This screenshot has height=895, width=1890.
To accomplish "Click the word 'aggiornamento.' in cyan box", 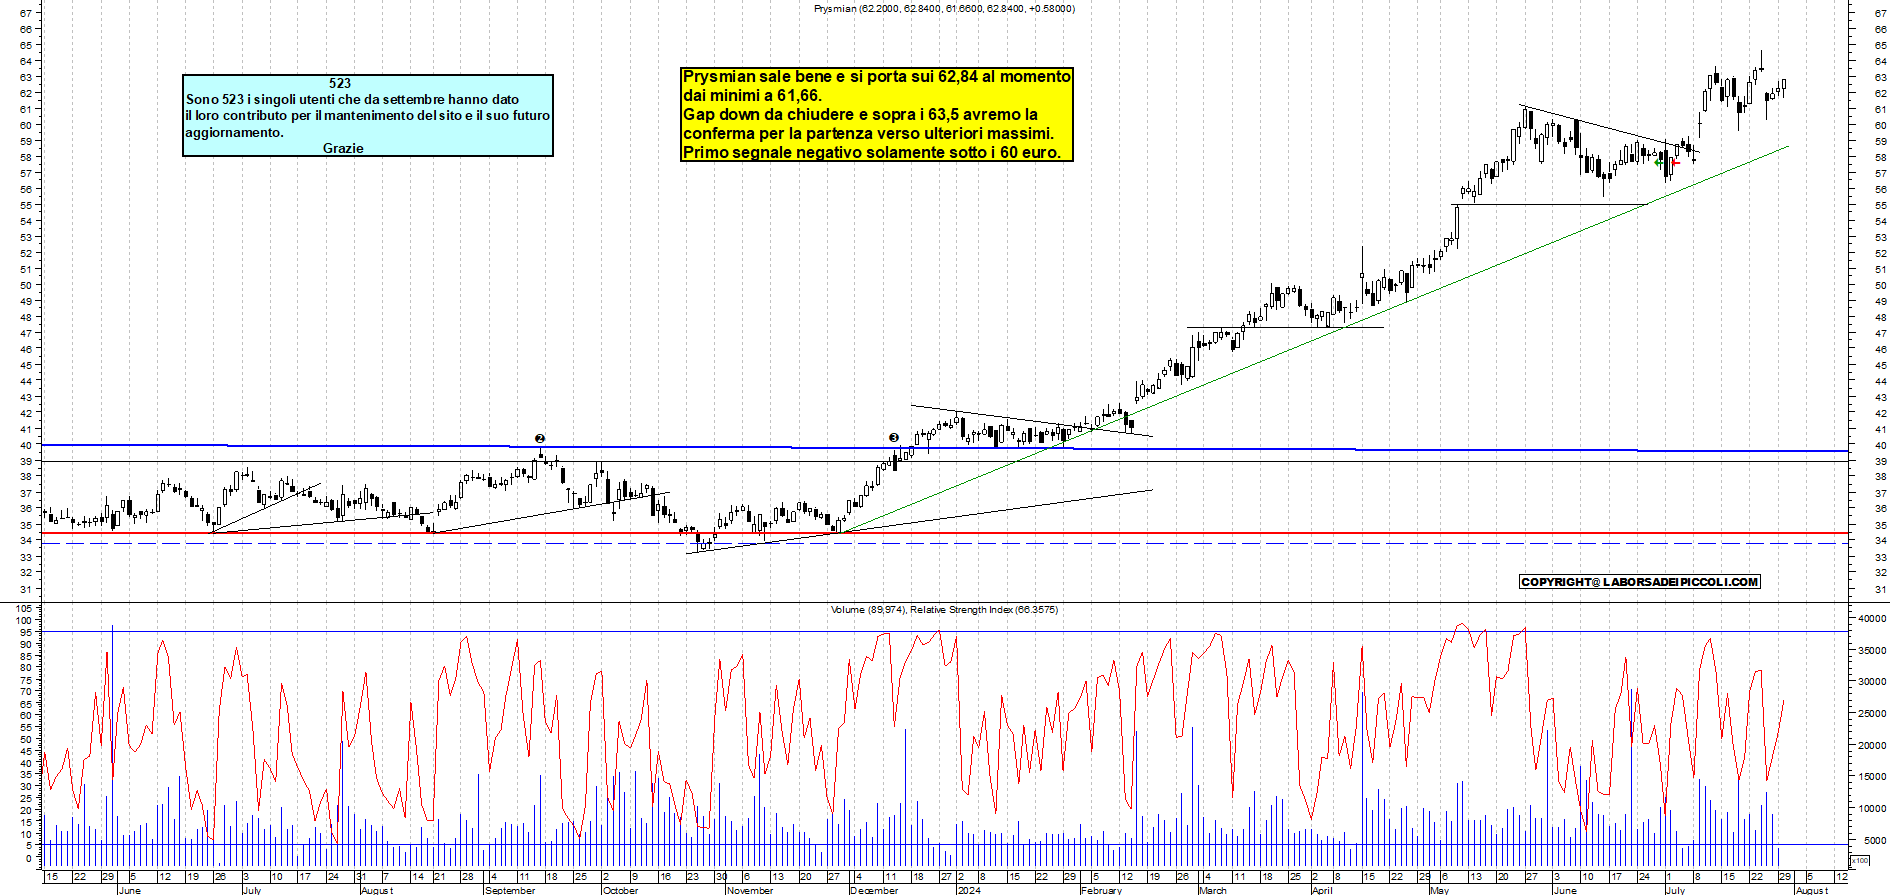I will pos(235,132).
